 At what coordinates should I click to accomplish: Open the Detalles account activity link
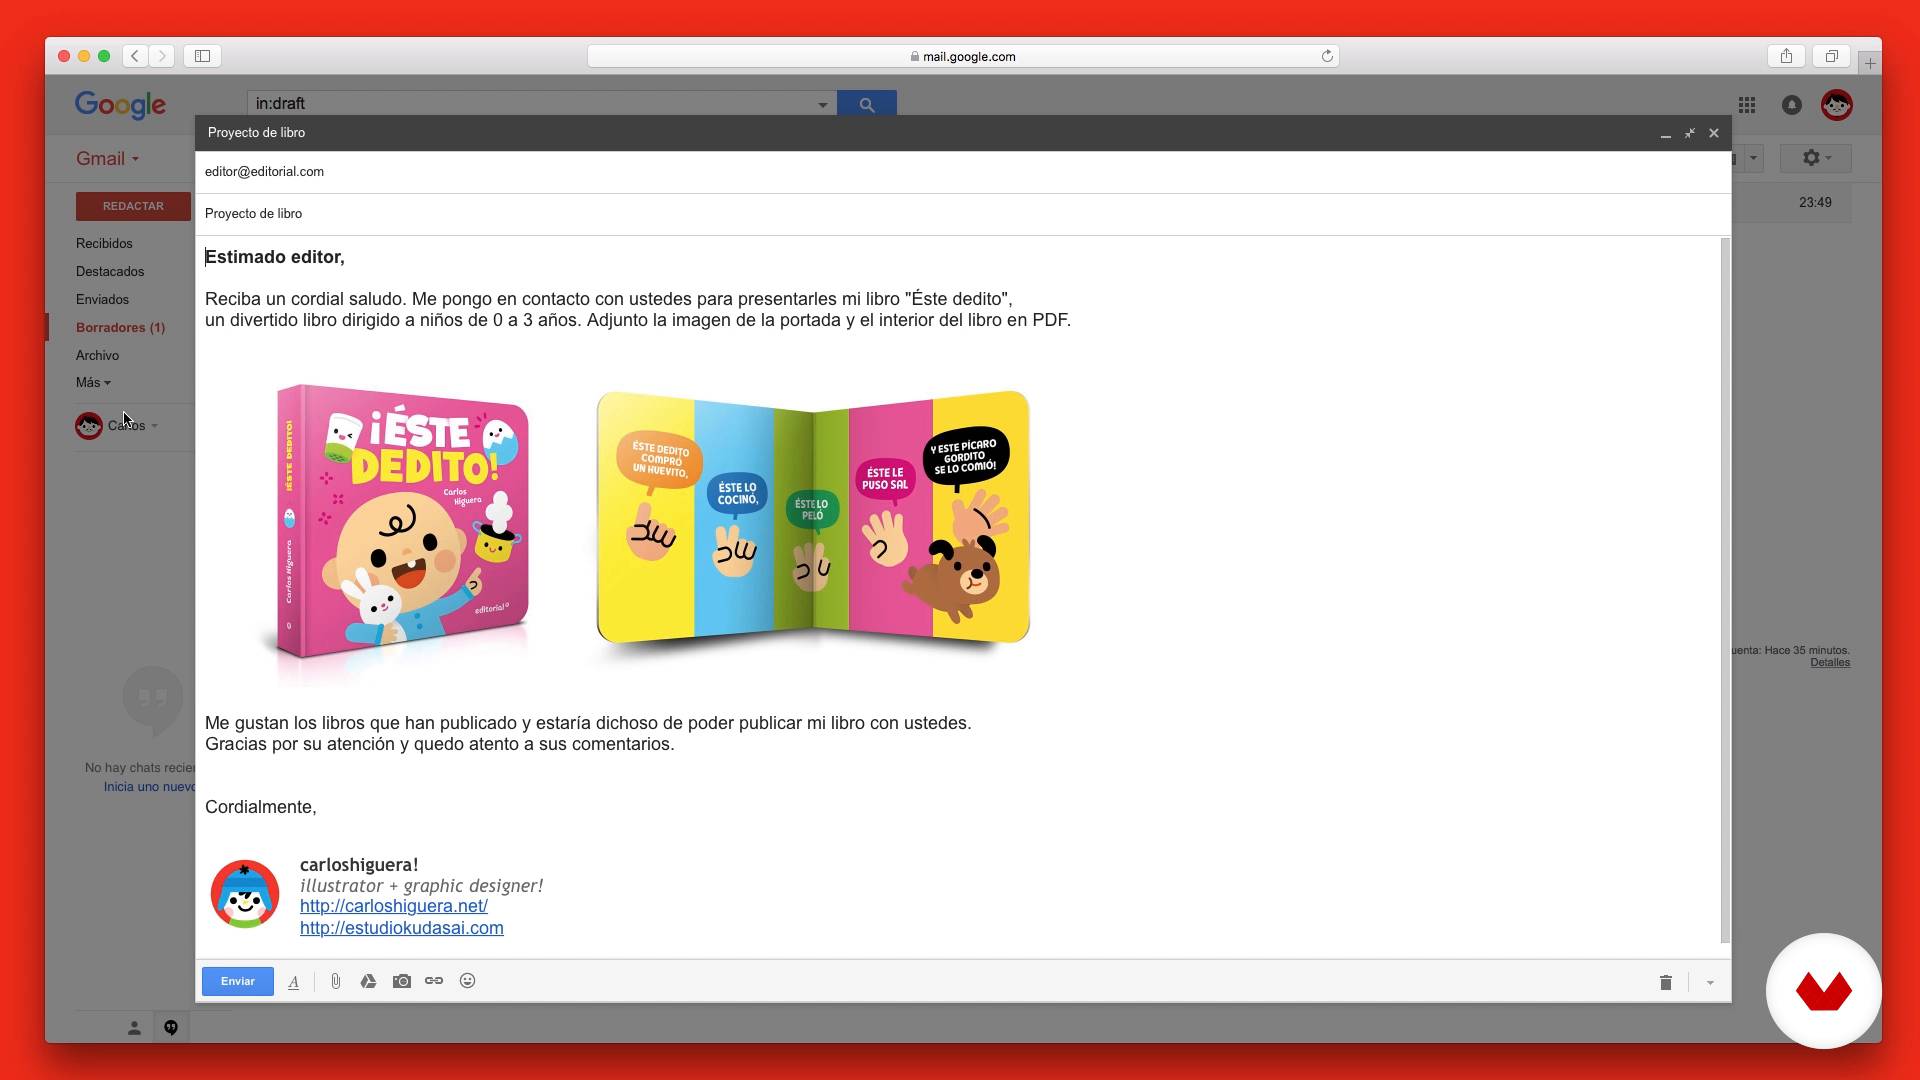point(1830,663)
